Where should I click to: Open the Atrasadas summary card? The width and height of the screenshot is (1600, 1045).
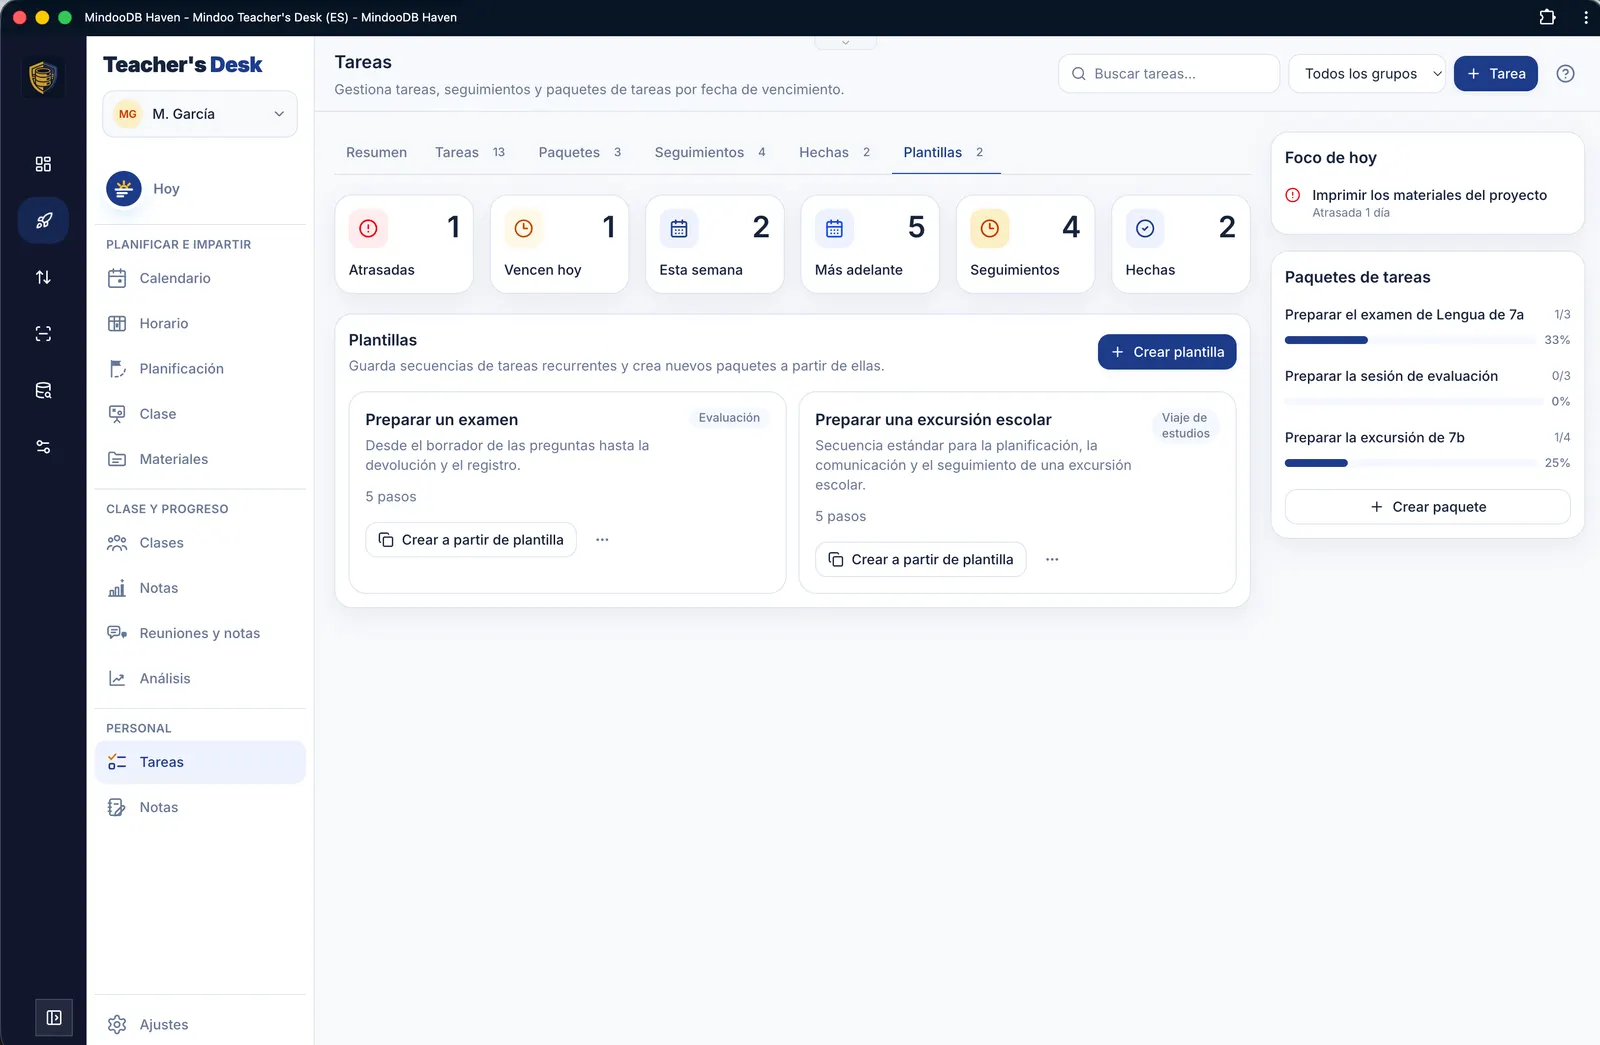404,244
